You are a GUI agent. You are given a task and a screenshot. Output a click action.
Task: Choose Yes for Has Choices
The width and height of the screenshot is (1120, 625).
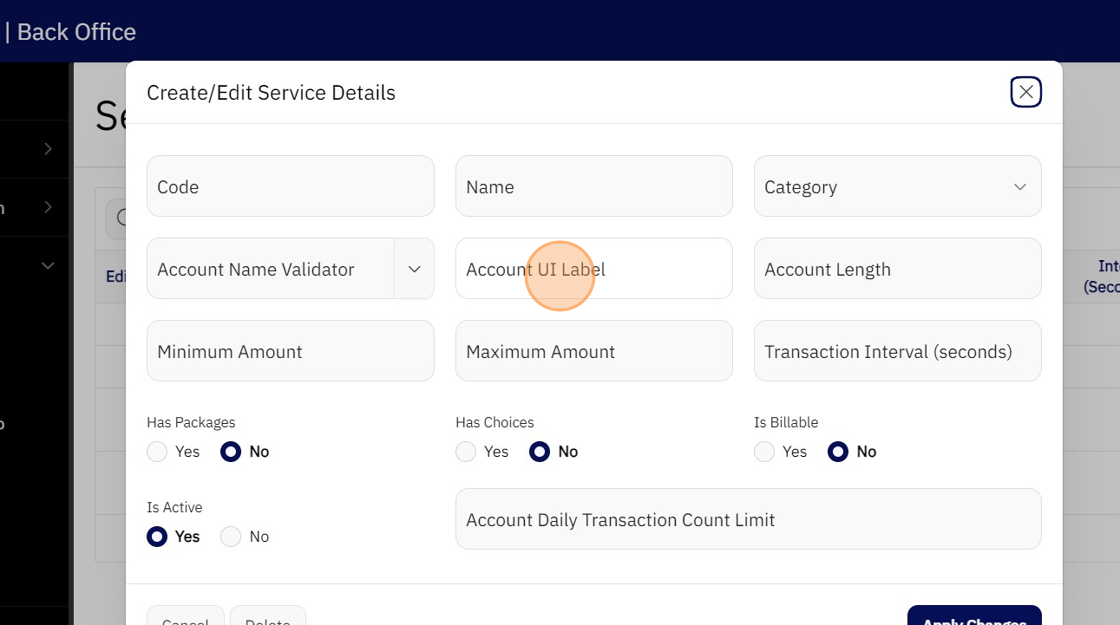[466, 452]
